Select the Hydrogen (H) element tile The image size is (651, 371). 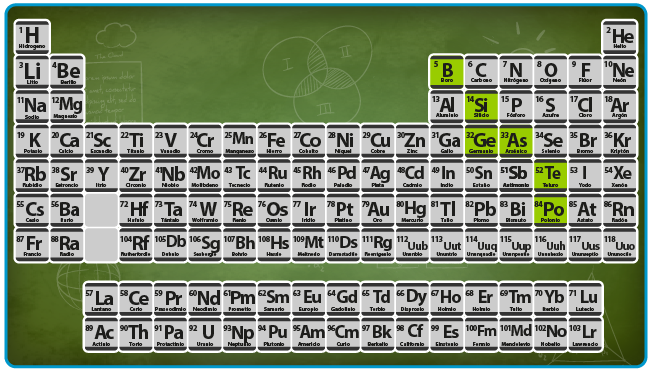click(x=32, y=37)
